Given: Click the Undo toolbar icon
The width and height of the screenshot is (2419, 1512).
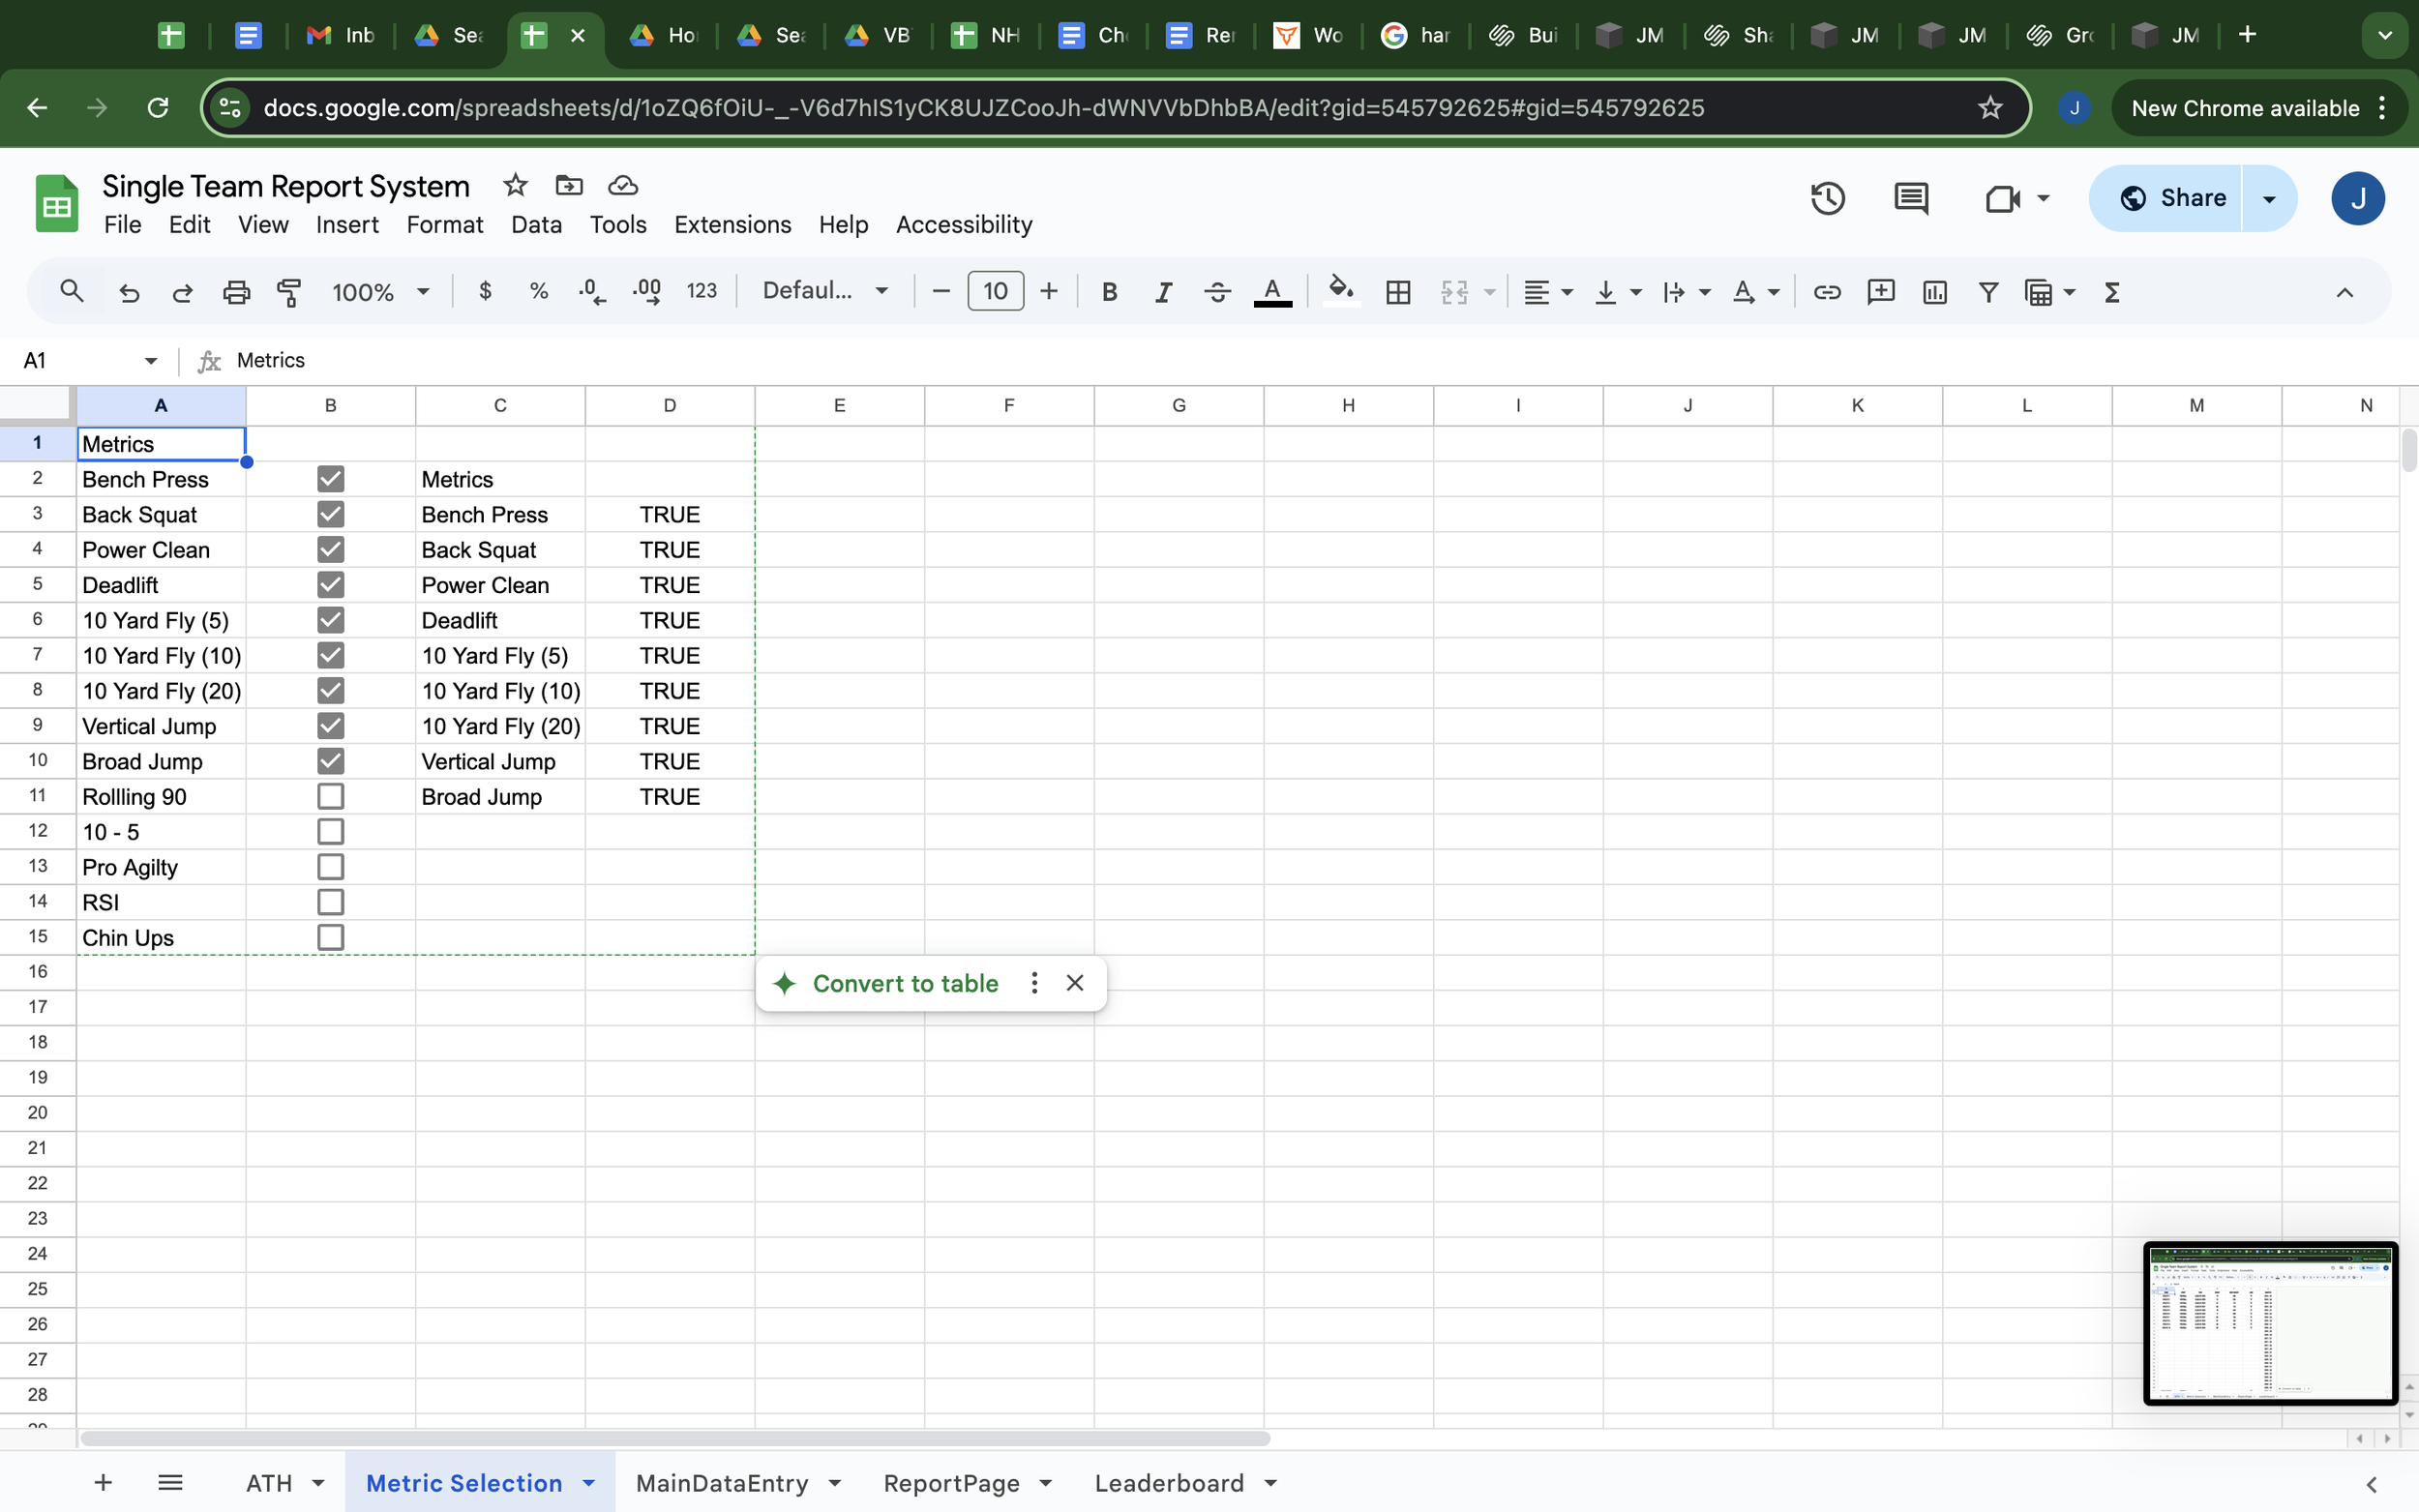Looking at the screenshot, I should (x=129, y=292).
